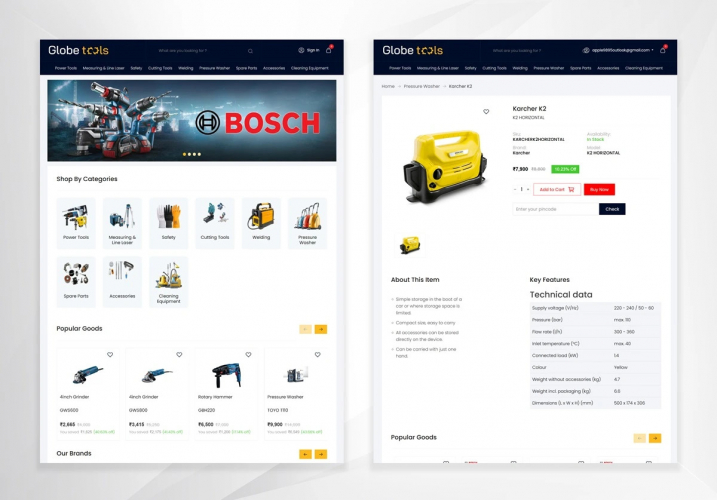Viewport: 717px width, 500px height.
Task: Favorite the 4inch Grinder GWS800 heart
Action: (179, 355)
